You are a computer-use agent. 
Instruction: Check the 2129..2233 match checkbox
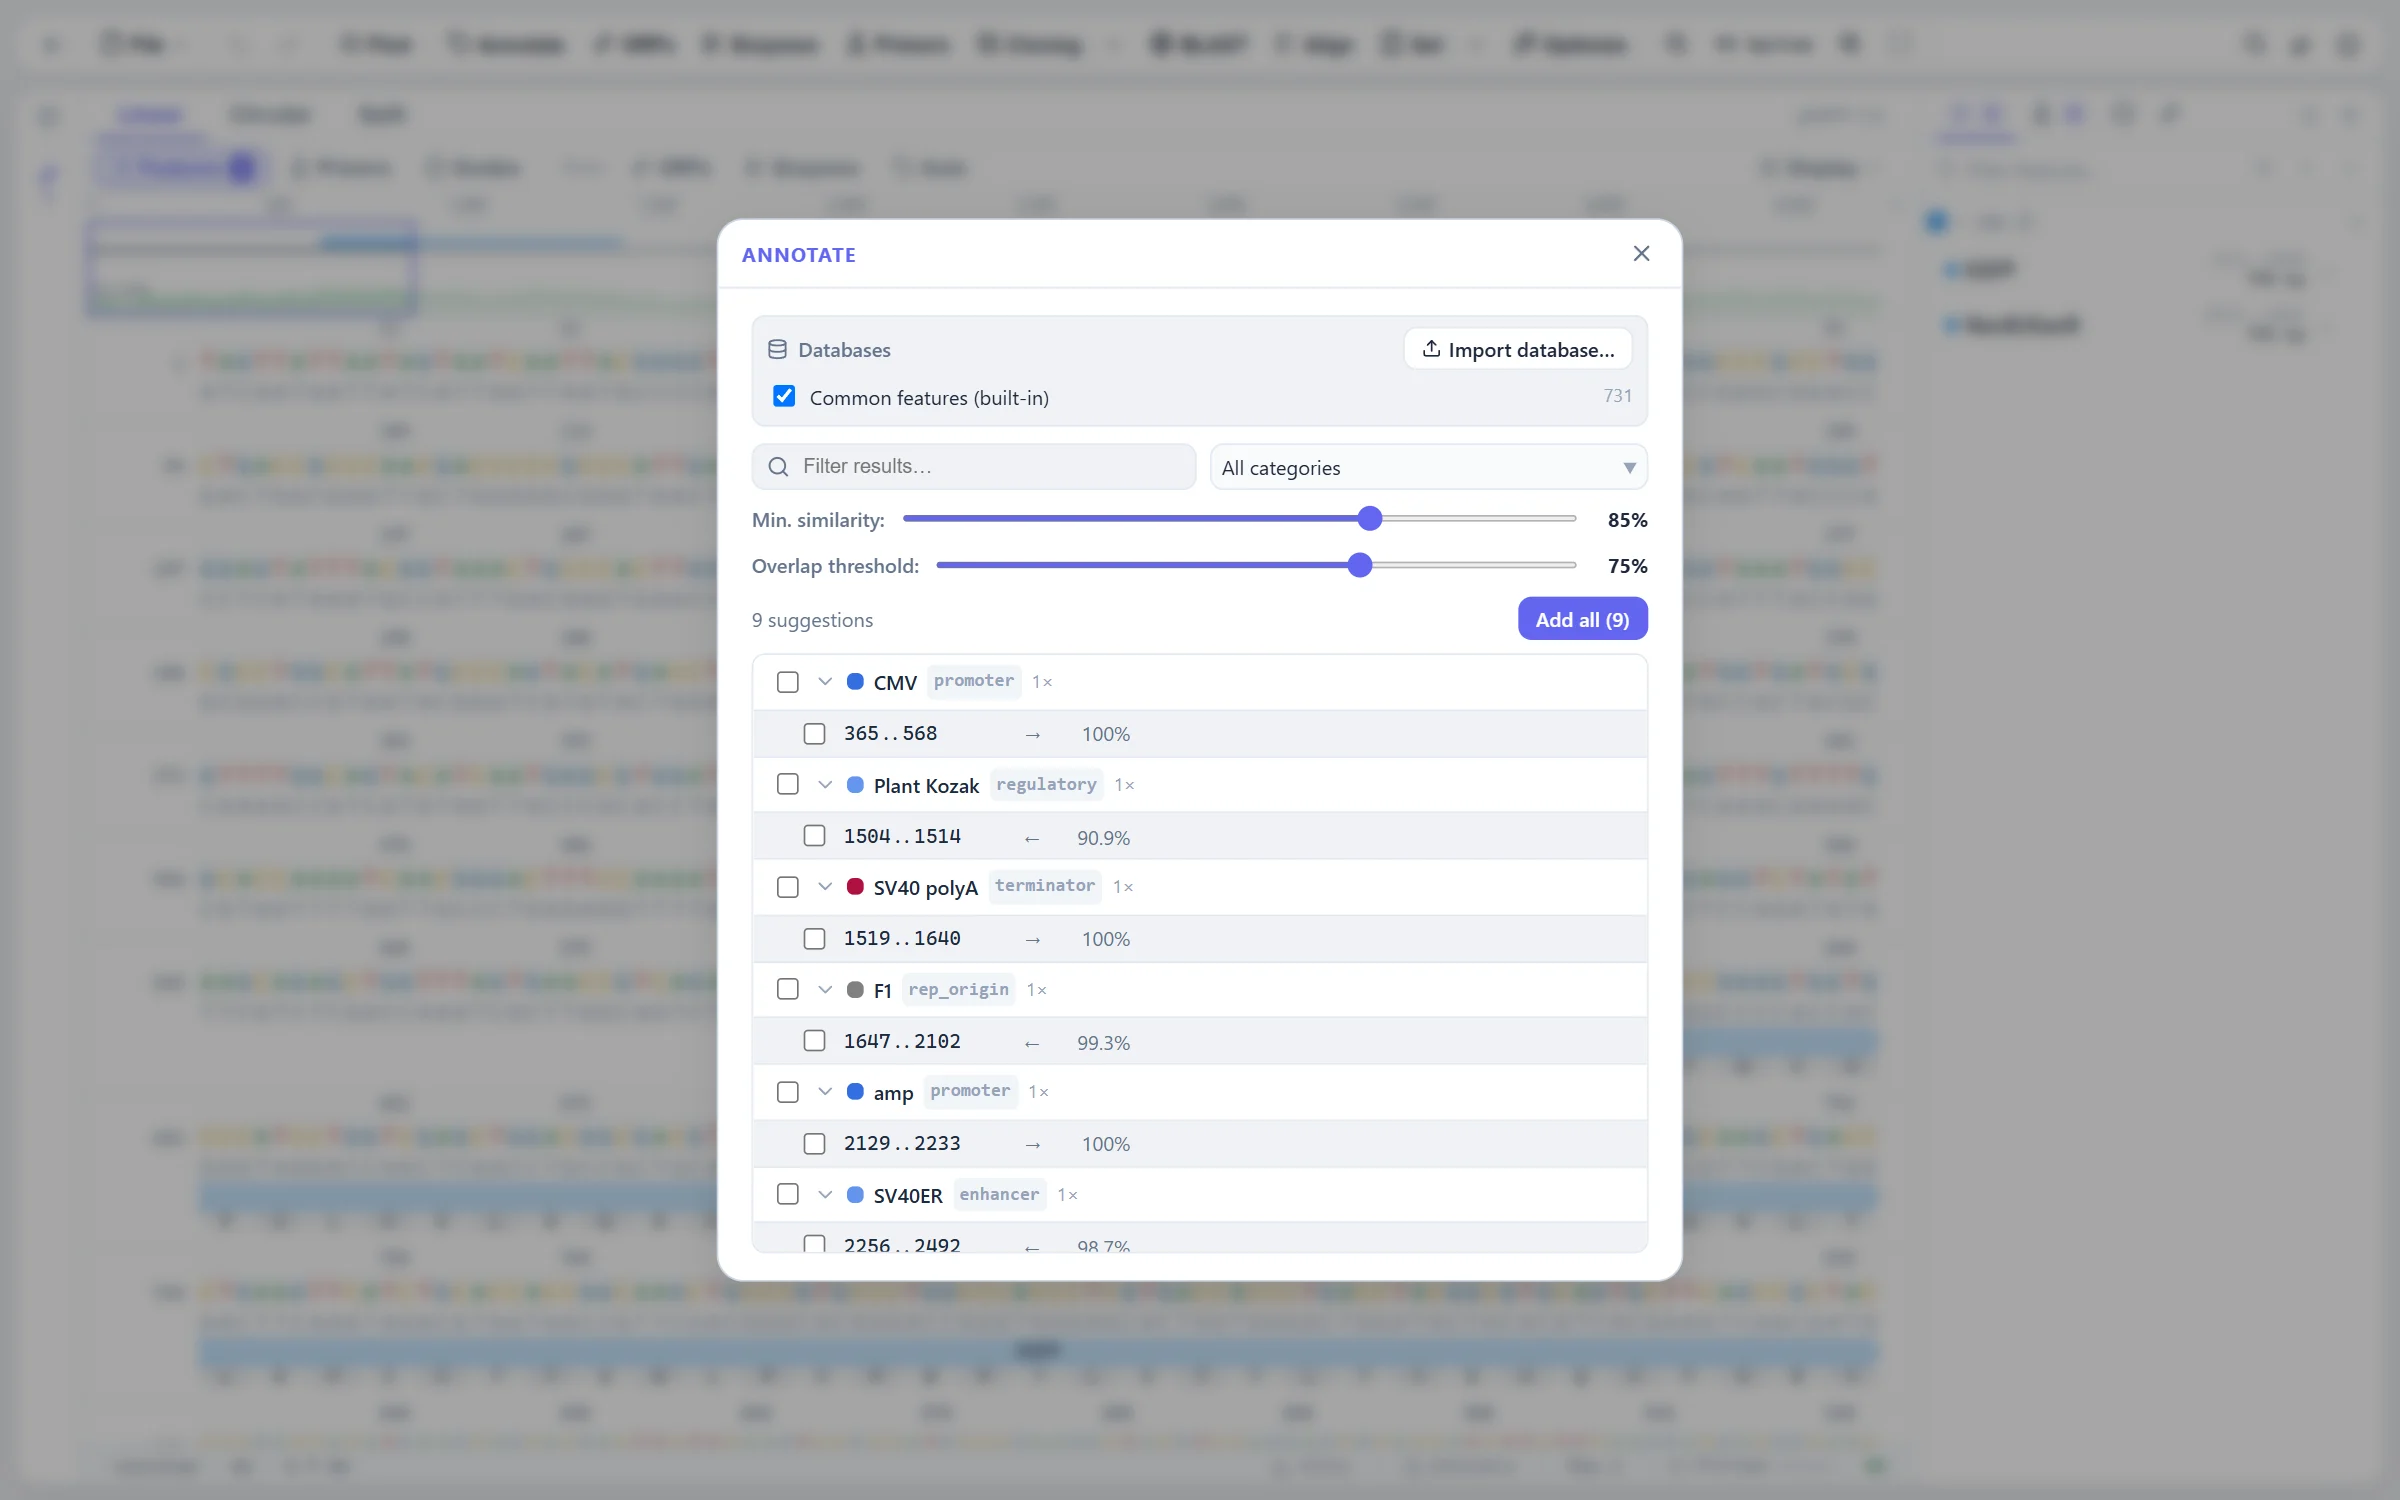815,1143
